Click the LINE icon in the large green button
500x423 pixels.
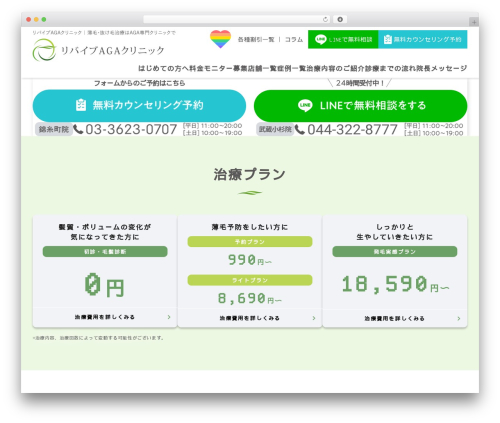[305, 106]
